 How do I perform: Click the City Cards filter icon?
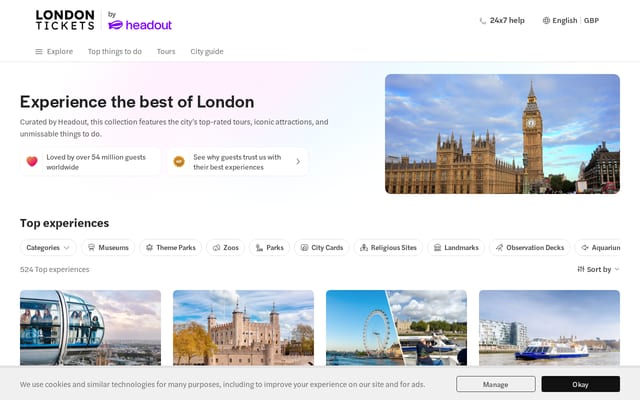(304, 247)
